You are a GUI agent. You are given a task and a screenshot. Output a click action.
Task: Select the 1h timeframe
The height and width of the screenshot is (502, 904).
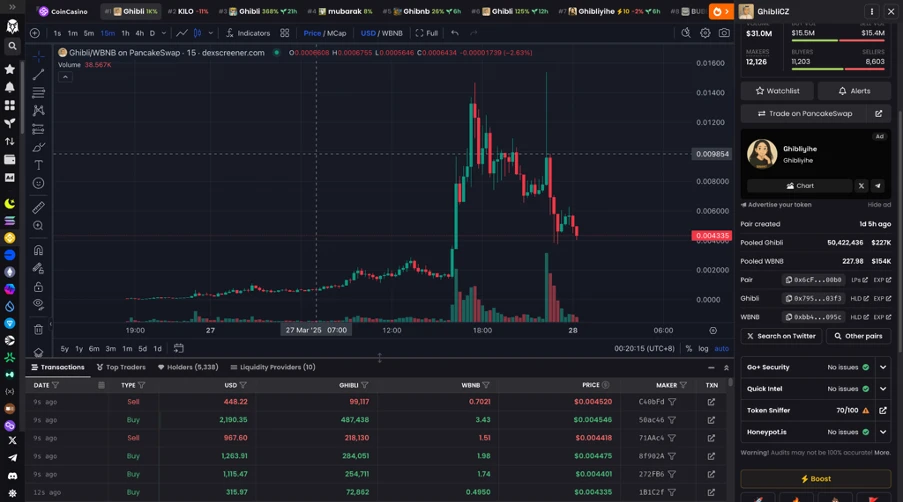(x=125, y=33)
